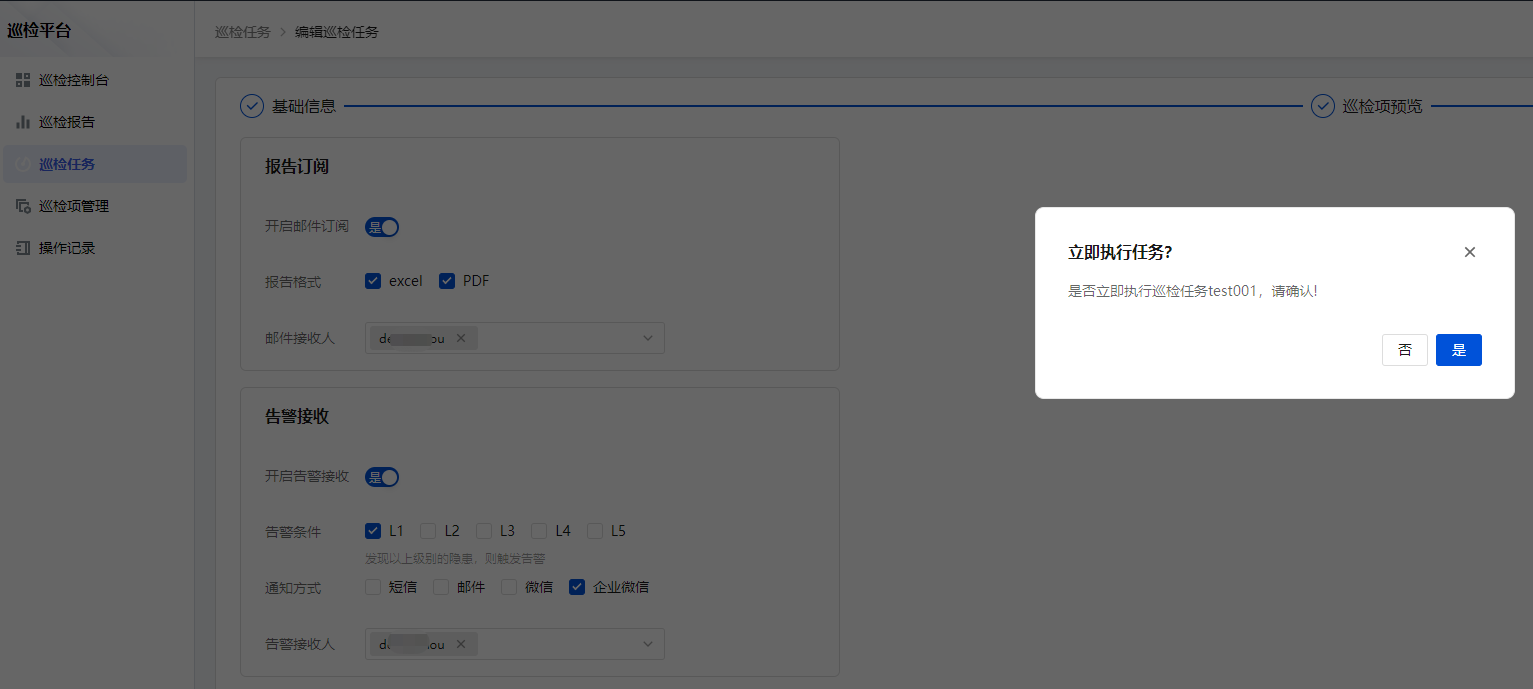Open 巡检任务 in the sidebar menu

[67, 164]
